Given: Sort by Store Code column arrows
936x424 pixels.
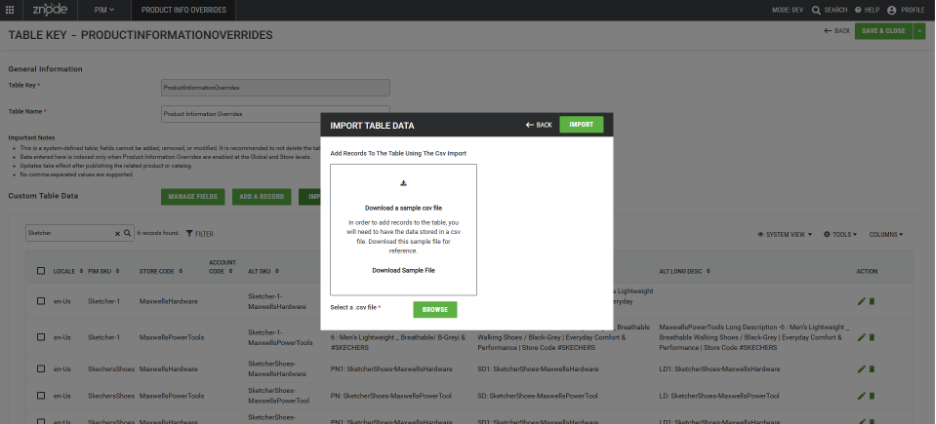Looking at the screenshot, I should [x=180, y=271].
